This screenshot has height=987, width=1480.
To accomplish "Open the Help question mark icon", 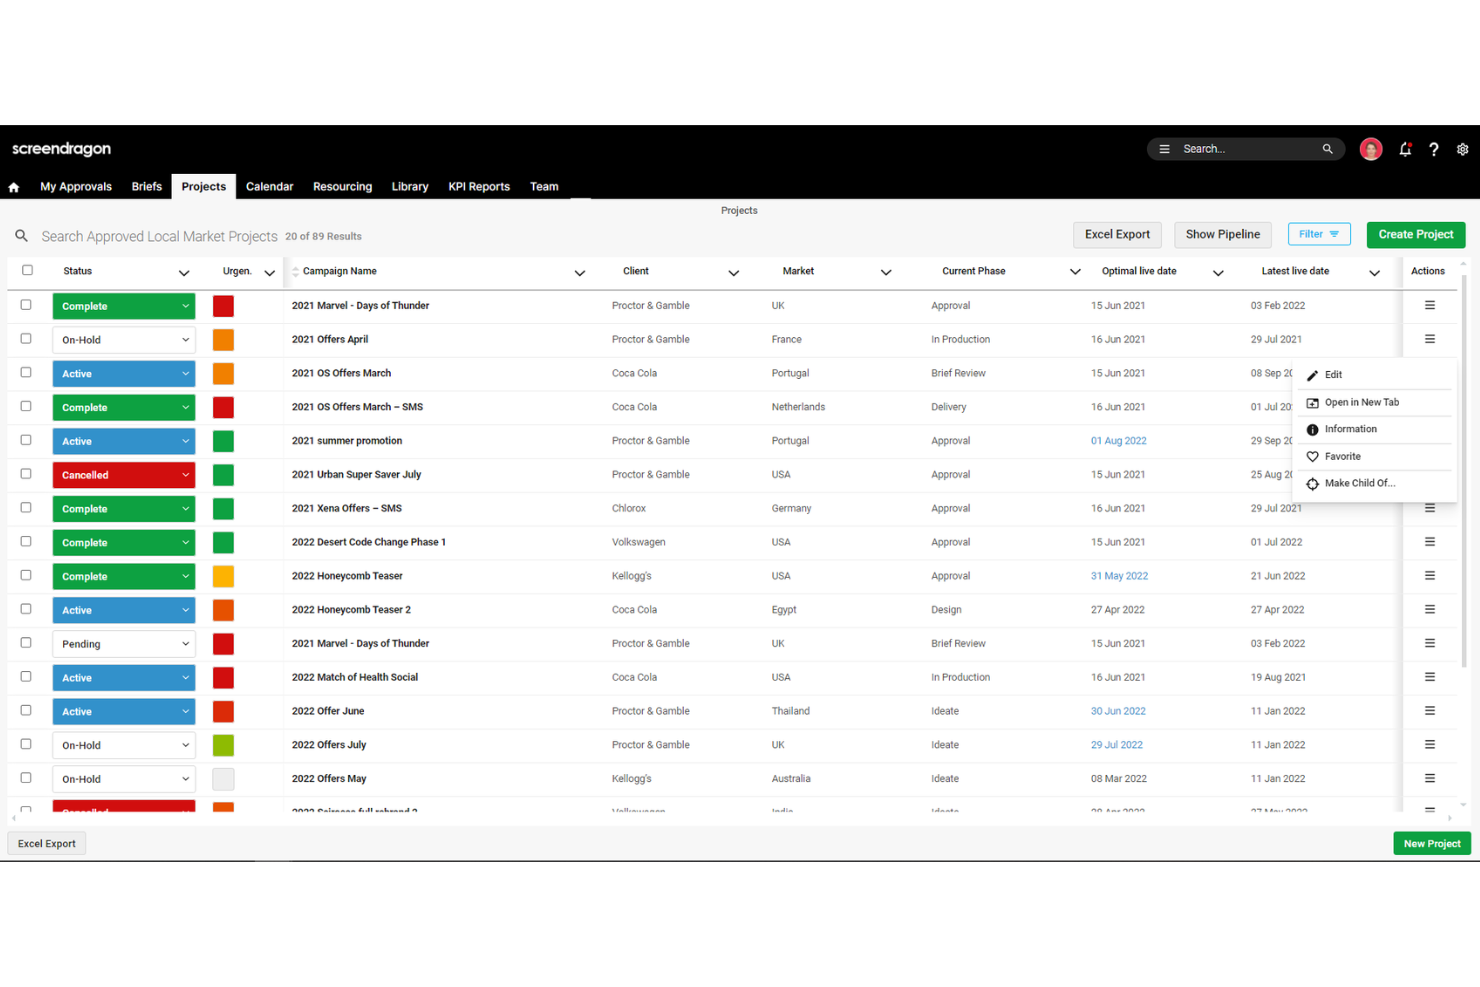I will point(1434,148).
